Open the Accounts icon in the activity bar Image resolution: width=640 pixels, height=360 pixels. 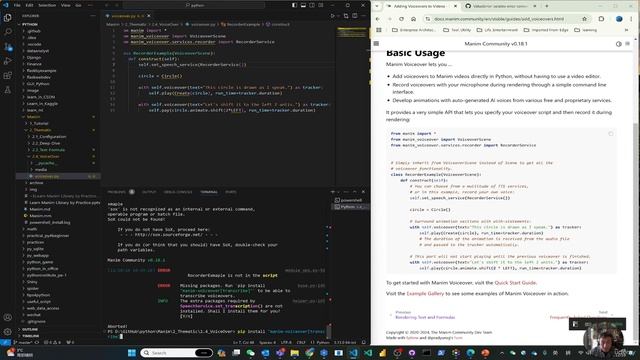tap(7, 317)
